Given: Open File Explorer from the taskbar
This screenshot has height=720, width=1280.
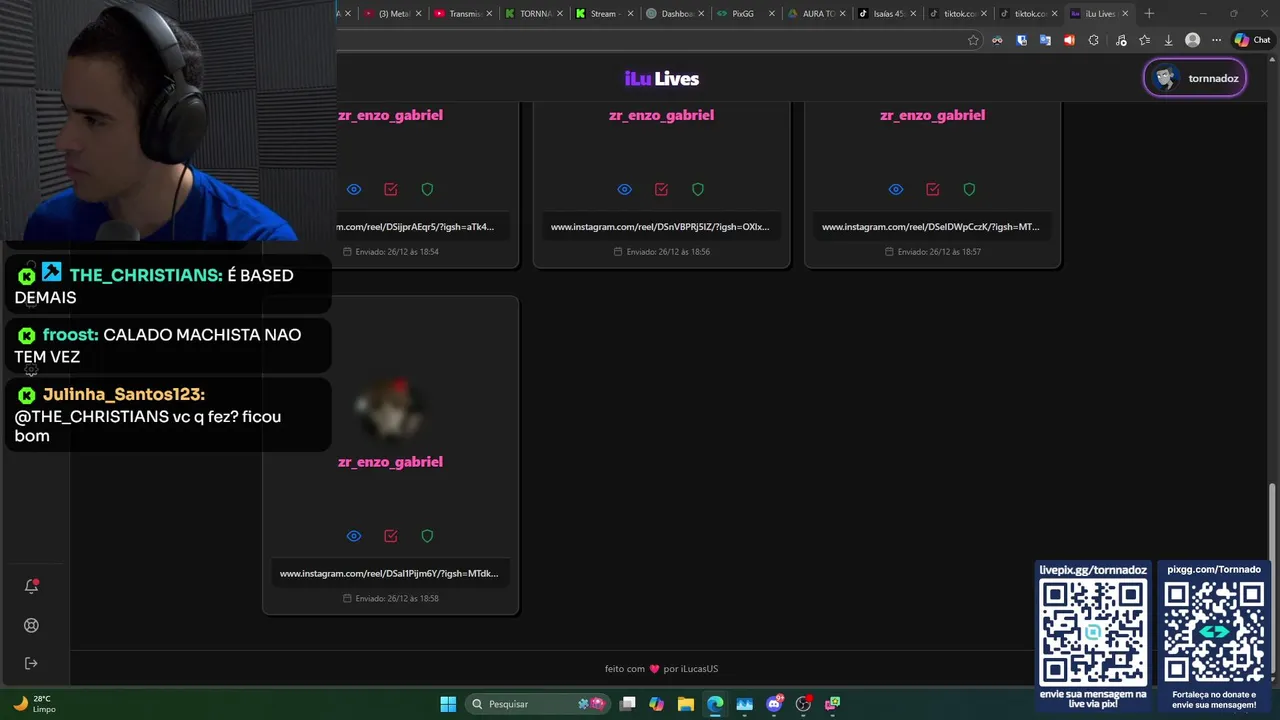Looking at the screenshot, I should coord(685,704).
